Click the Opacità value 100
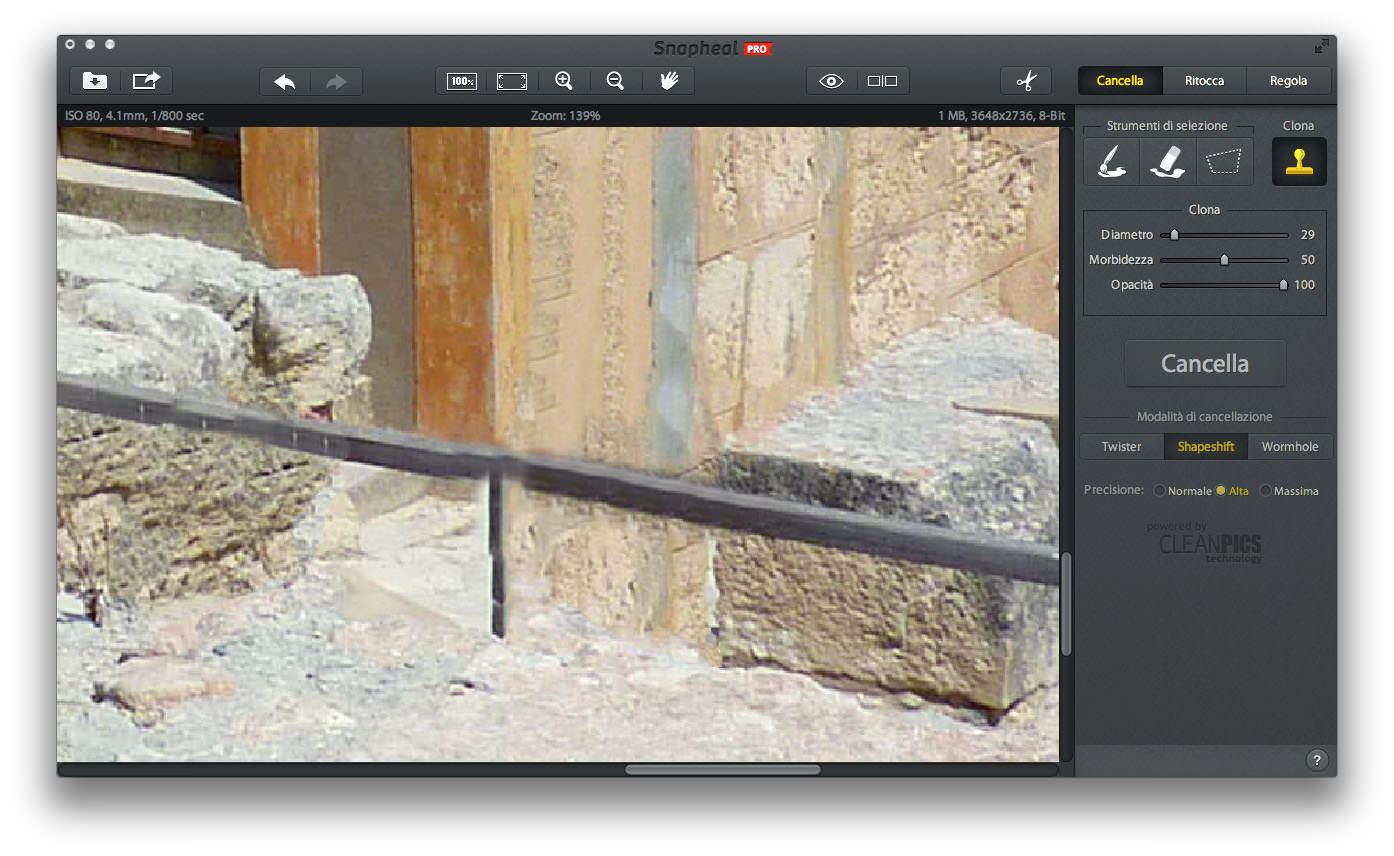 coord(1304,285)
